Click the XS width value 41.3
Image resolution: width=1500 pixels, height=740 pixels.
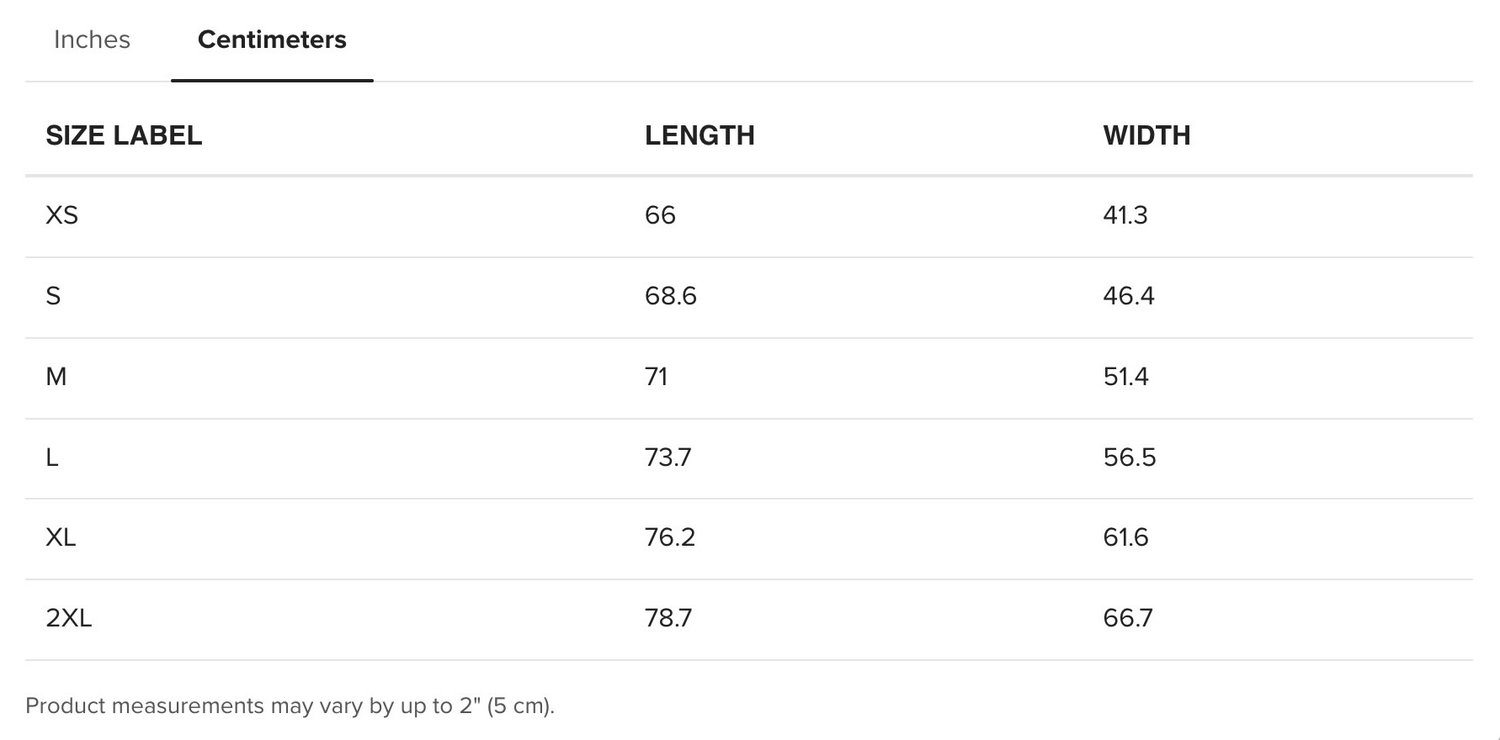pos(1126,215)
